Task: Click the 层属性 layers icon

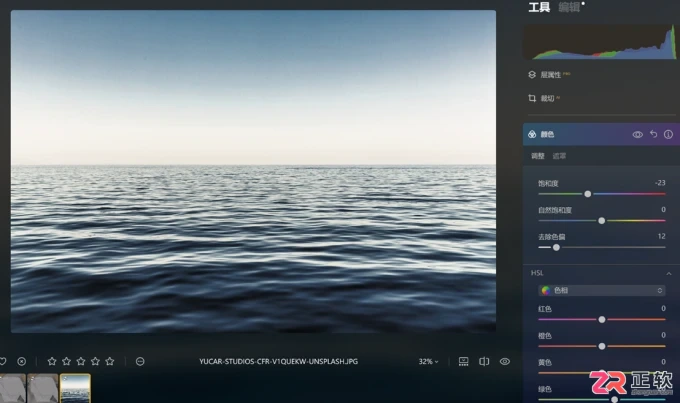Action: coord(532,75)
